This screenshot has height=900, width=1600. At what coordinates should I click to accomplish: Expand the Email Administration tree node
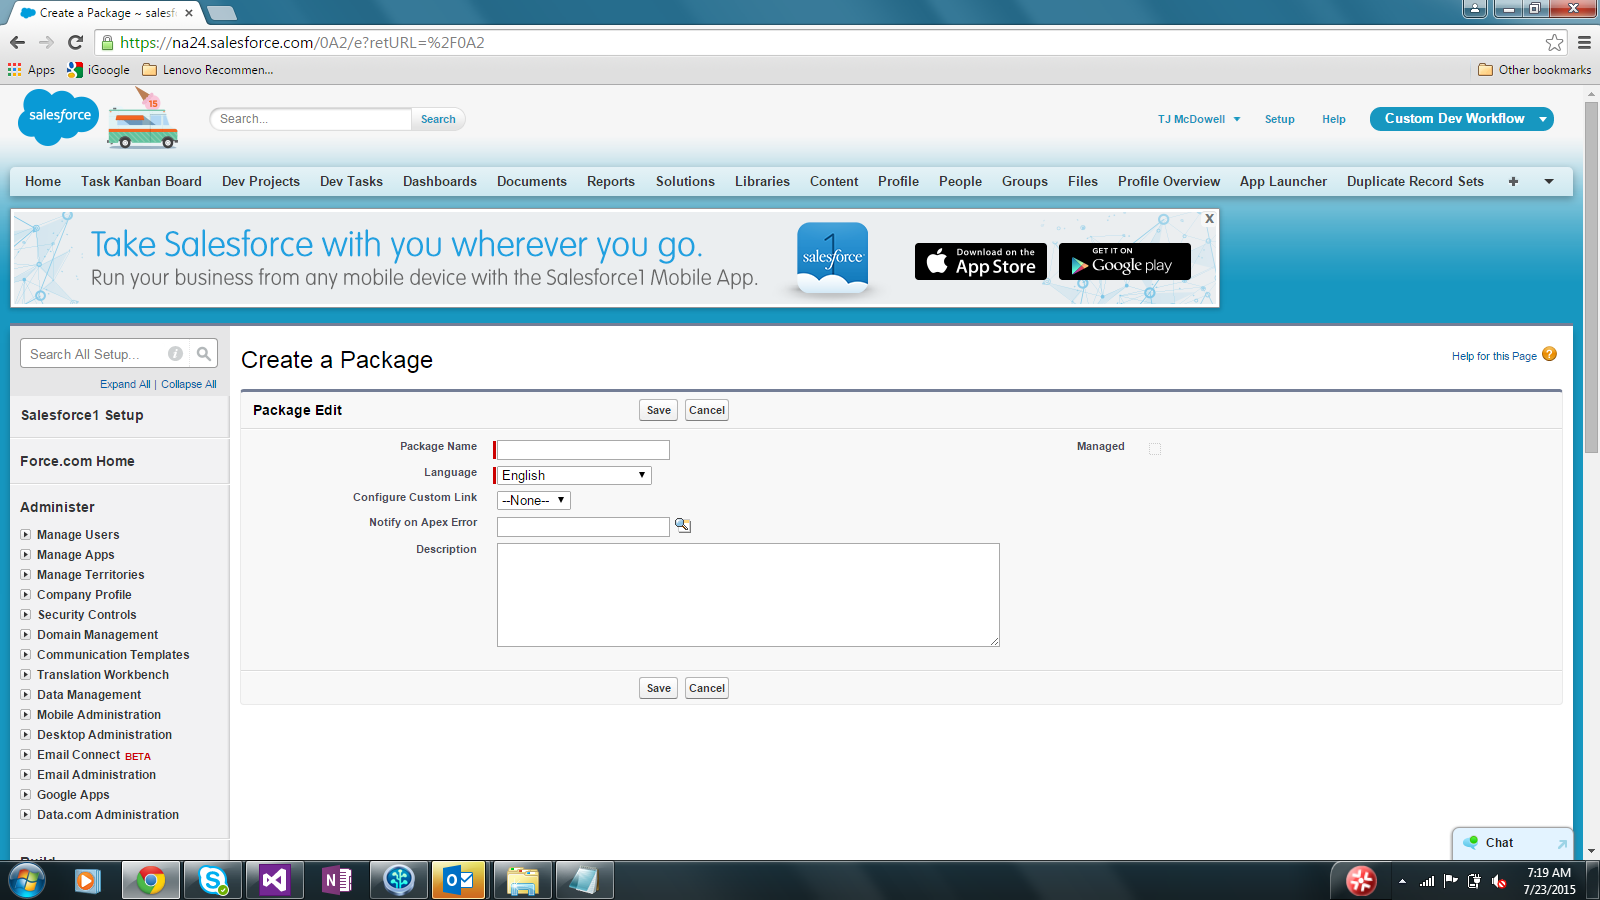26,775
